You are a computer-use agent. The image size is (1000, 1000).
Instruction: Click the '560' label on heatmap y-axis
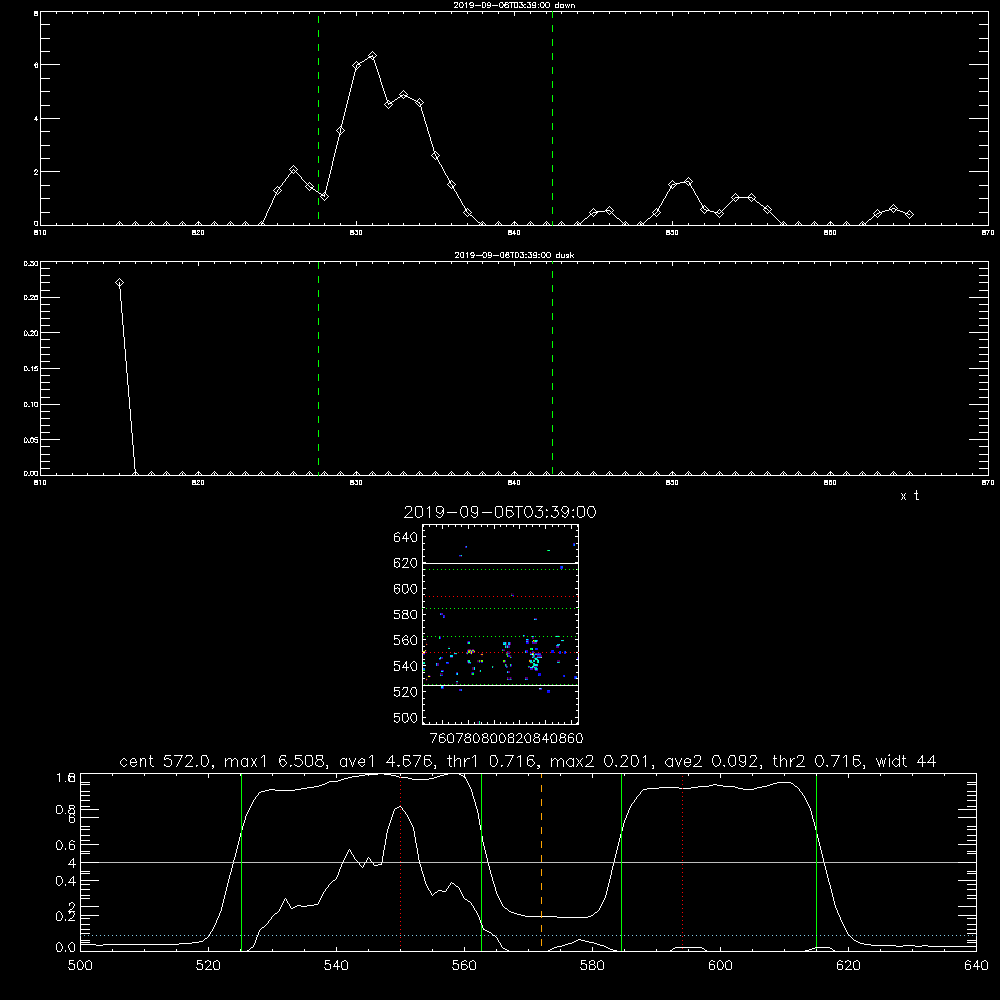pyautogui.click(x=406, y=640)
